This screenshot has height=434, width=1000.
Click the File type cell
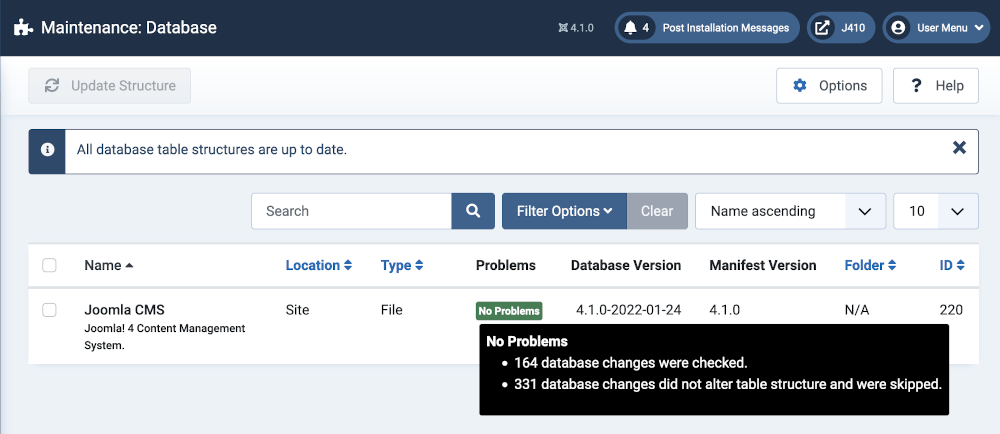point(392,310)
